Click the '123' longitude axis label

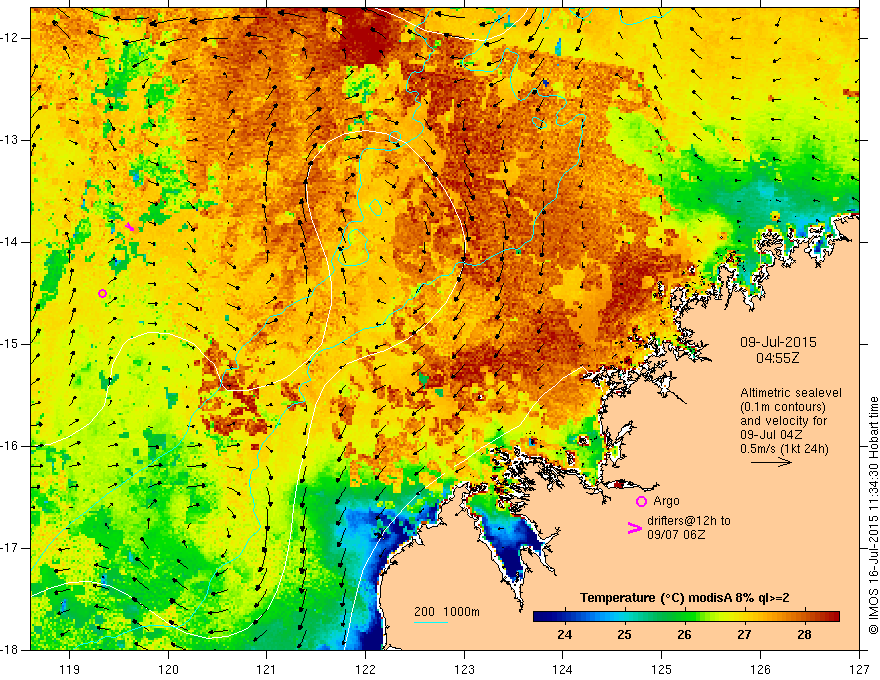point(464,669)
